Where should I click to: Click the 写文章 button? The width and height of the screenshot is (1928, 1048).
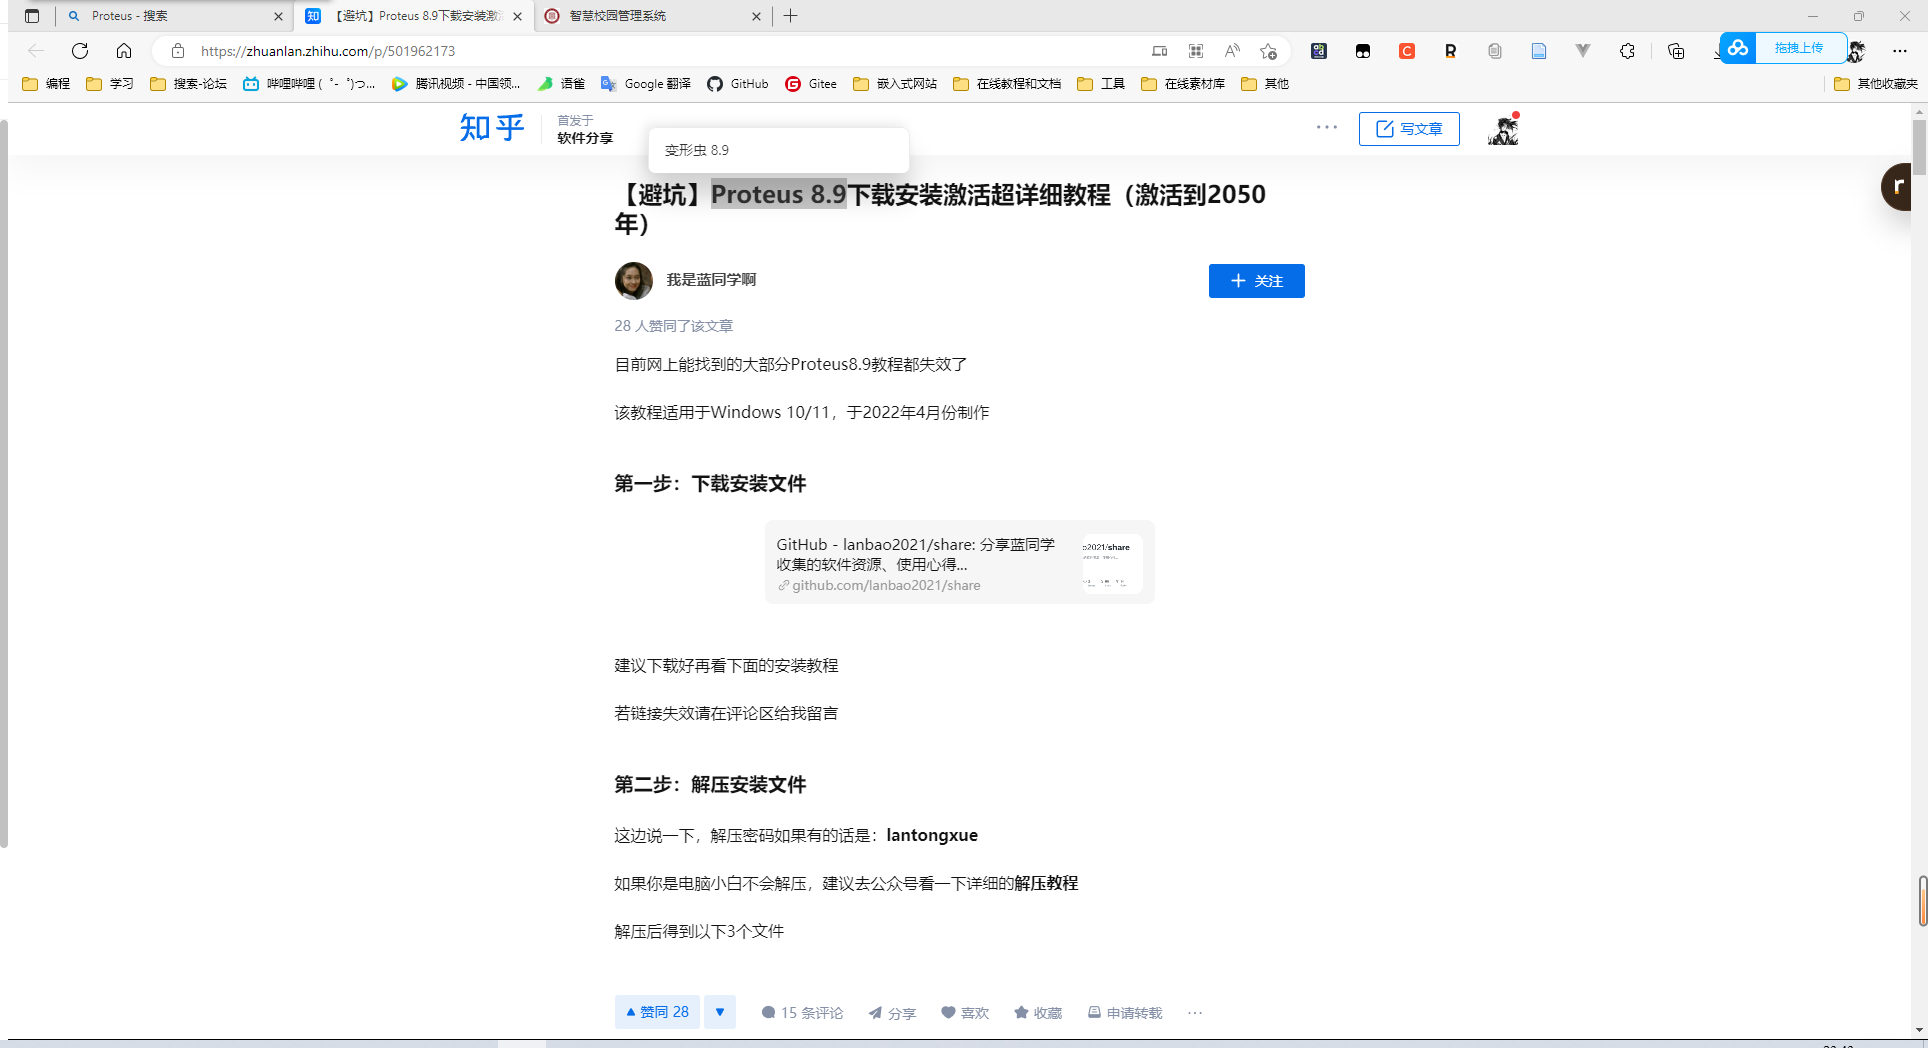1409,129
